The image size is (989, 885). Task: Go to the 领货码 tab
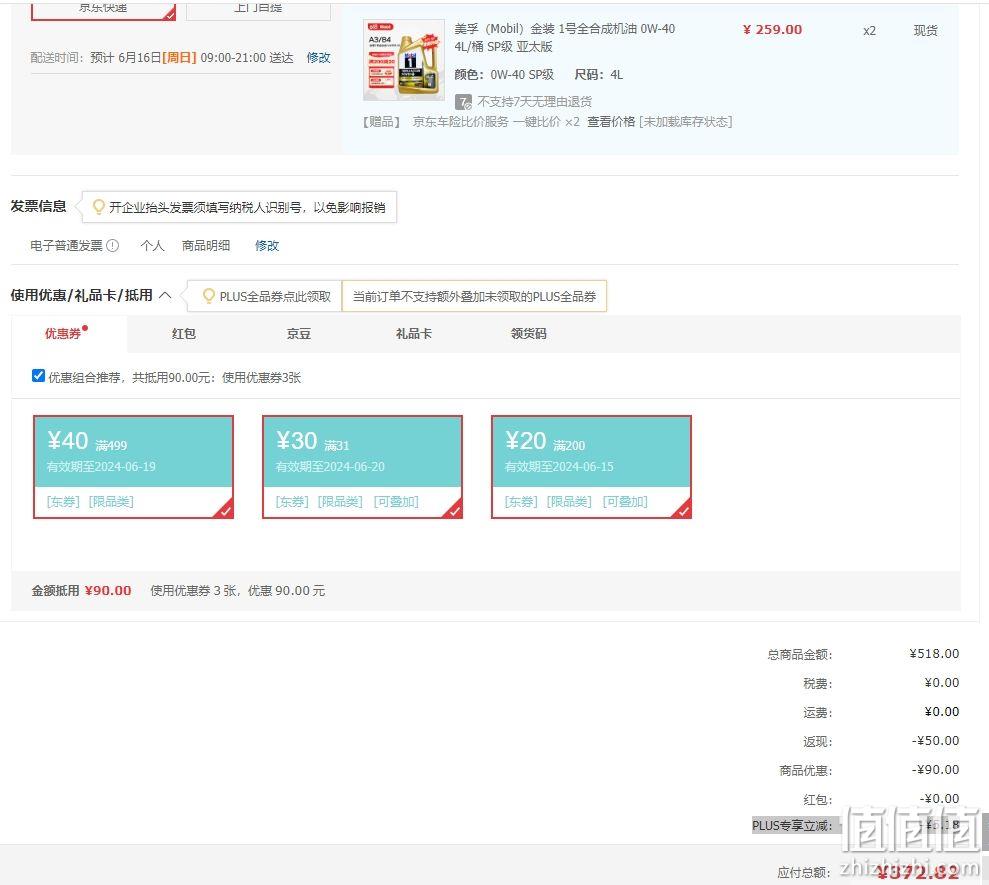click(x=529, y=334)
